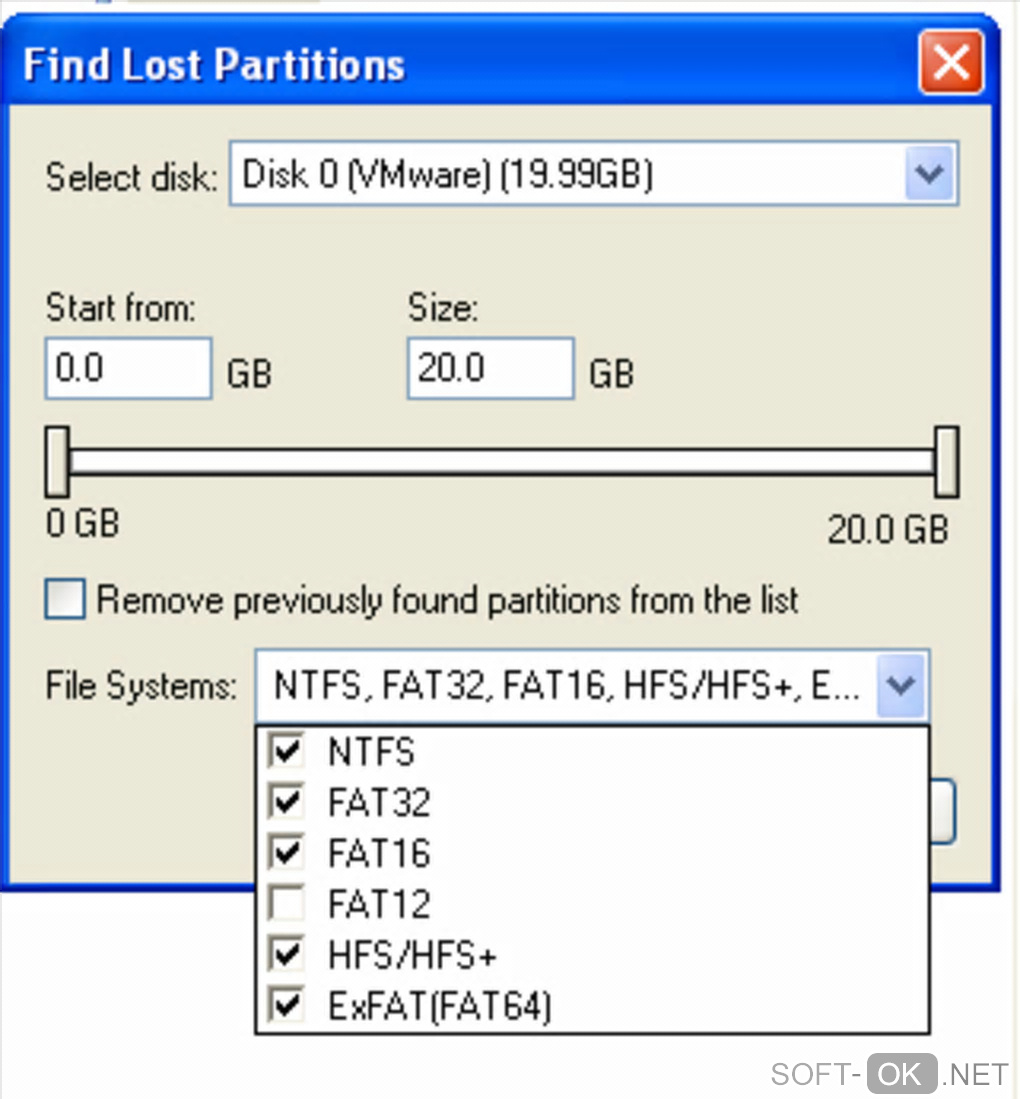Click the left slider handle at 0 GB
This screenshot has width=1020, height=1099.
[x=58, y=461]
